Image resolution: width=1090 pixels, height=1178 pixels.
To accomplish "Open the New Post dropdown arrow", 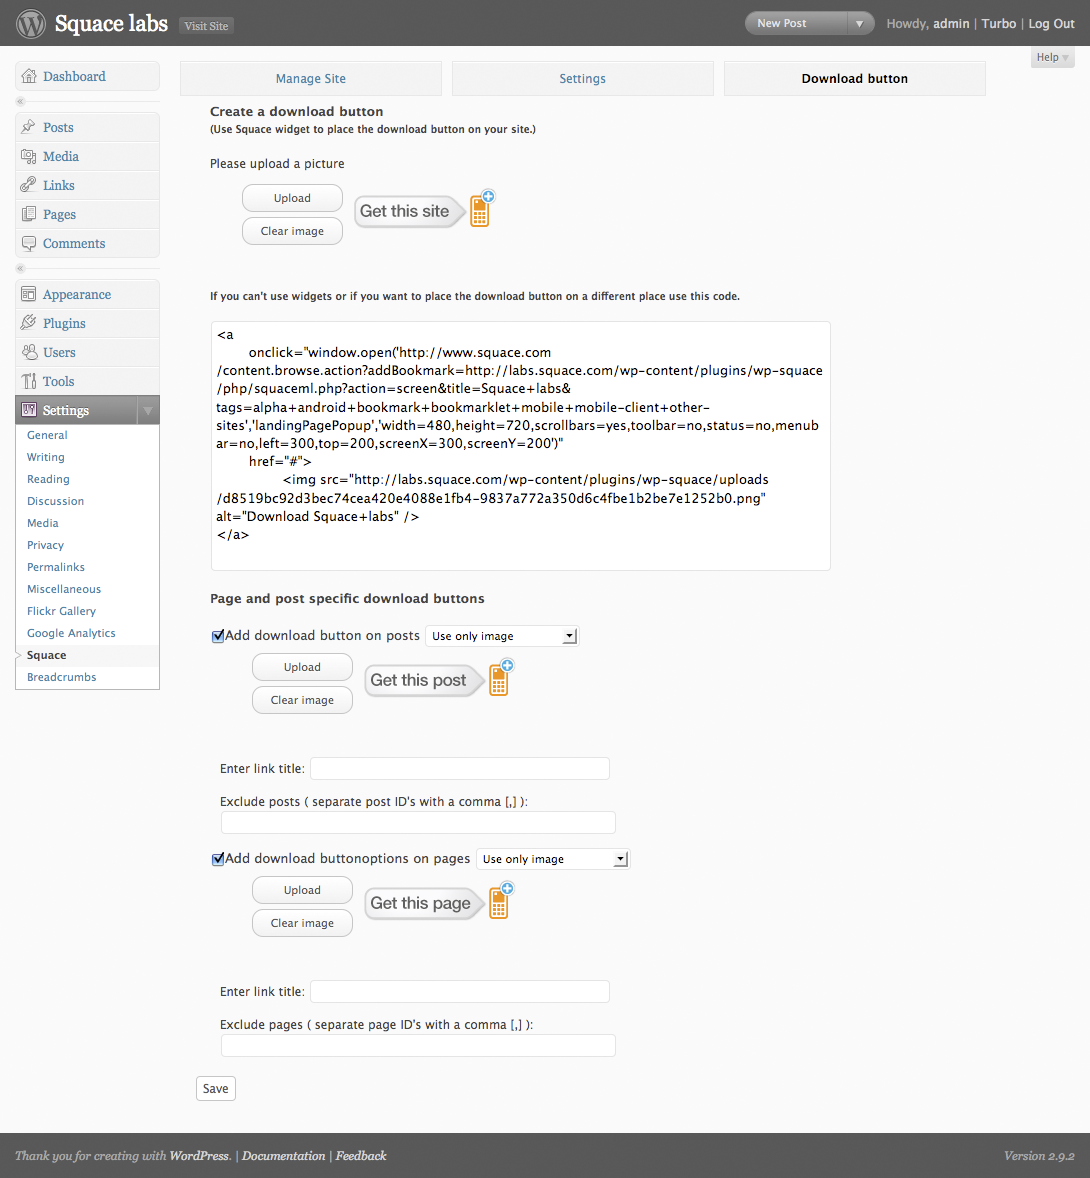I will [859, 23].
